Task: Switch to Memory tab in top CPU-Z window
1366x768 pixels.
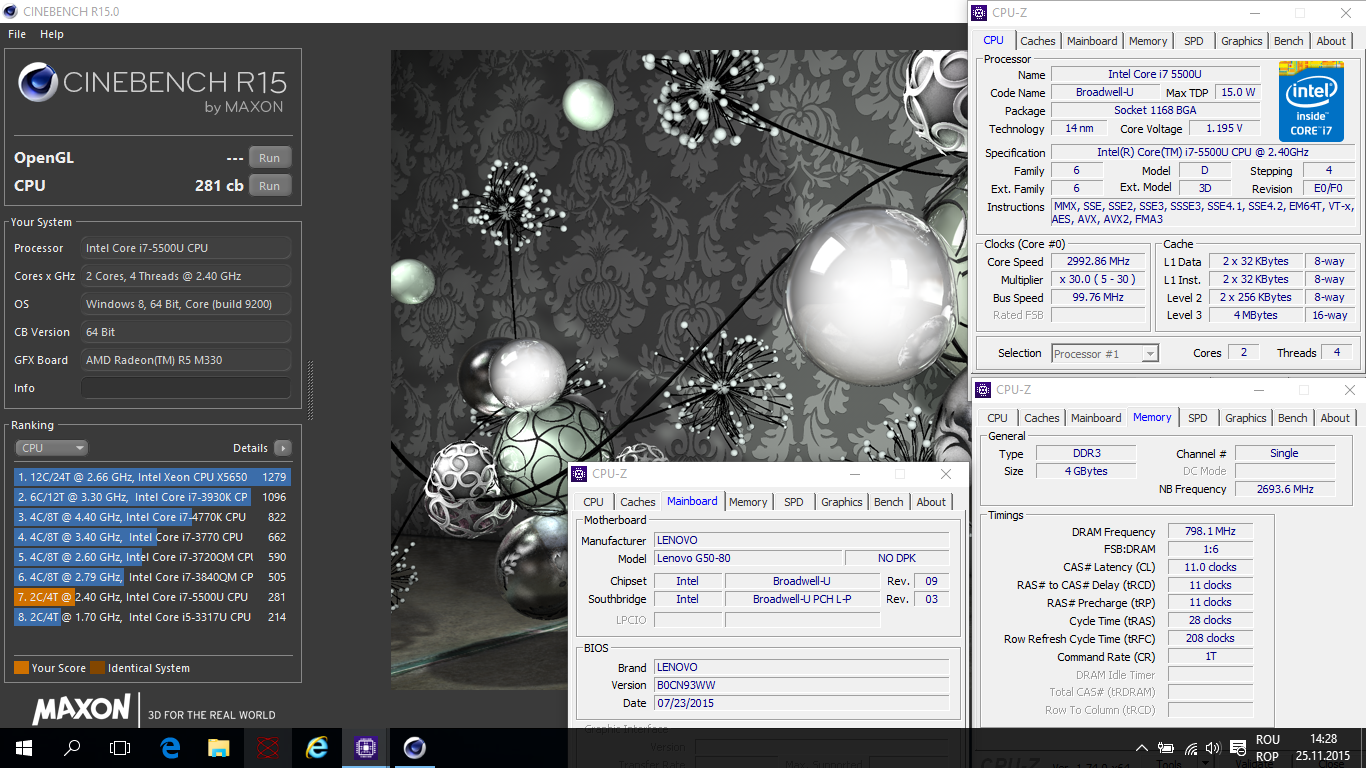Action: click(x=1148, y=41)
